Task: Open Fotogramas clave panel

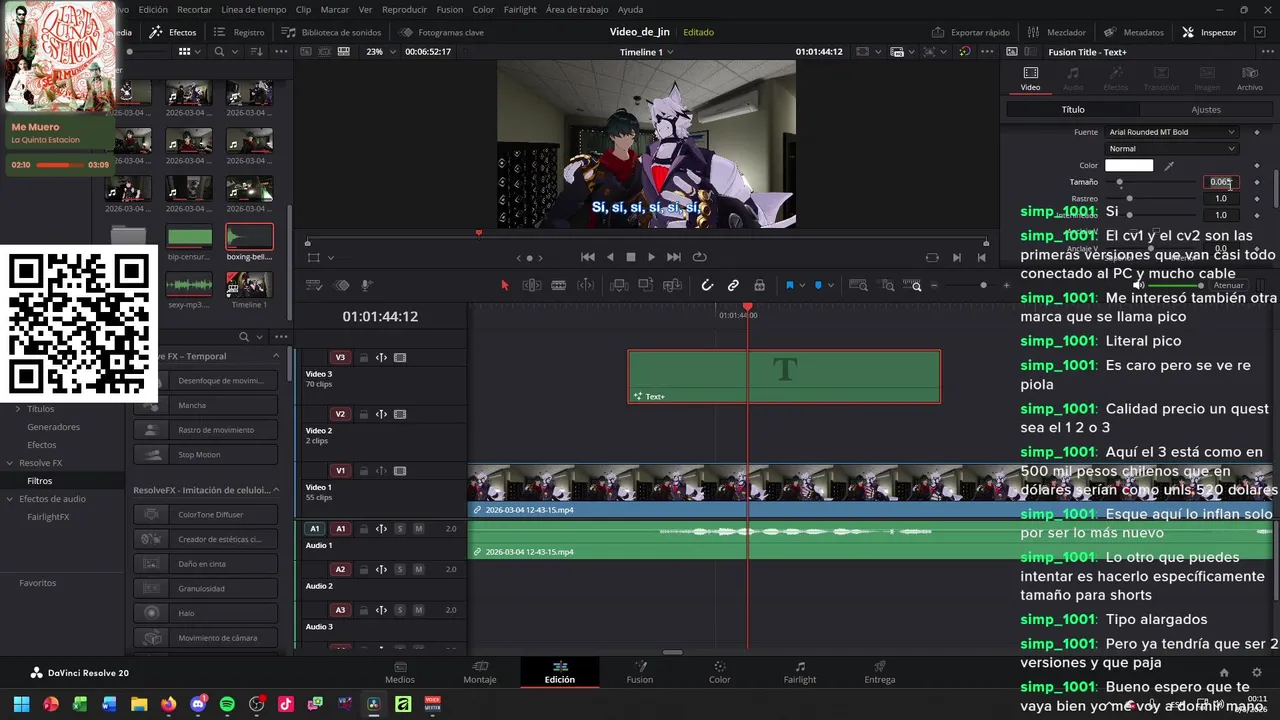Action: 441,32
